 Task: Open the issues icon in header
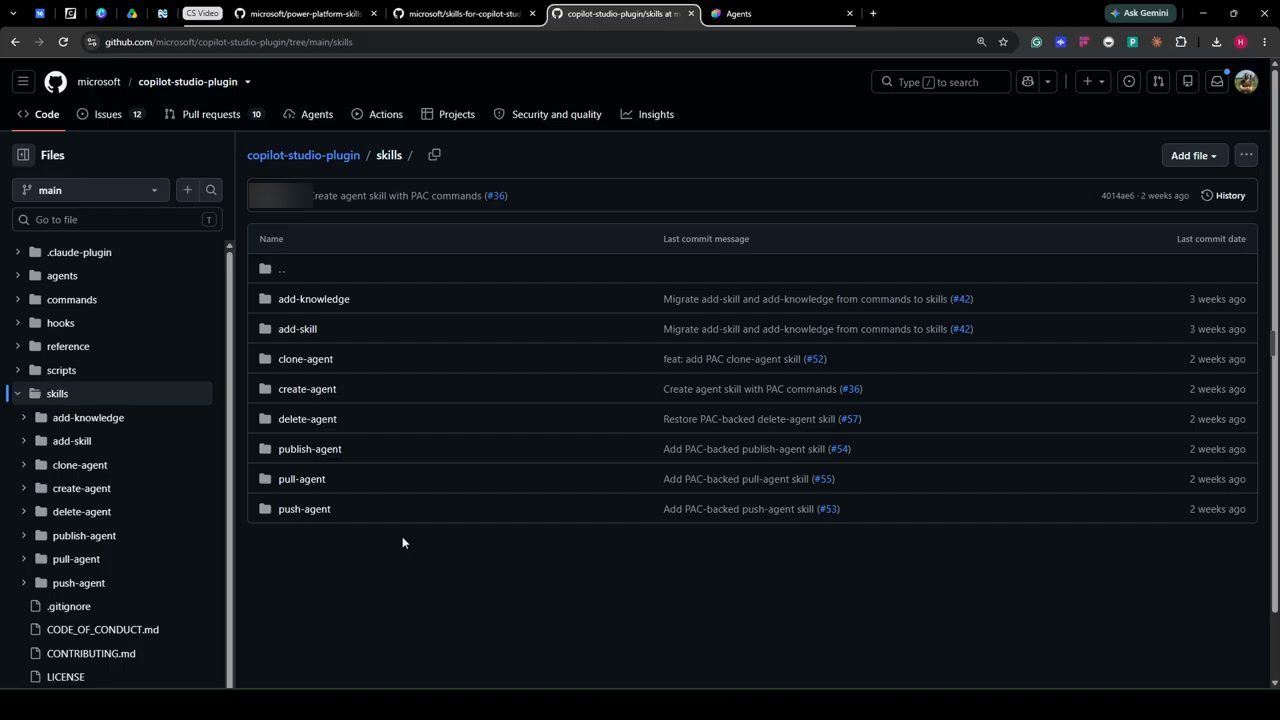(x=1129, y=82)
